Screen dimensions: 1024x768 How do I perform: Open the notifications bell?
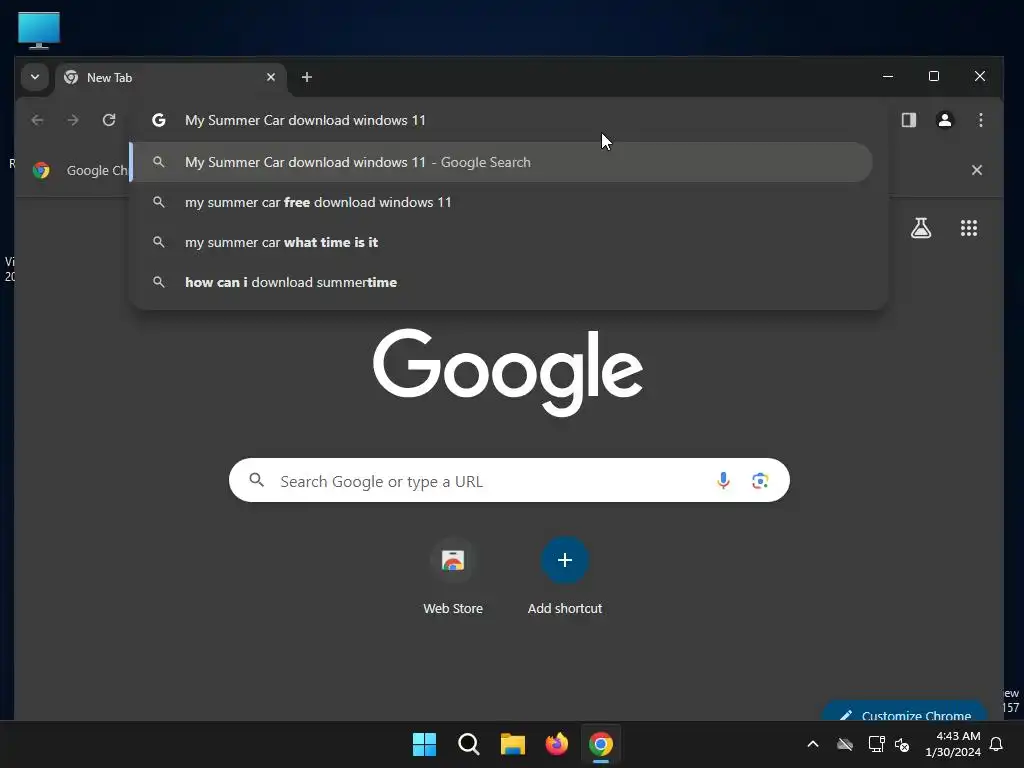pyautogui.click(x=997, y=744)
